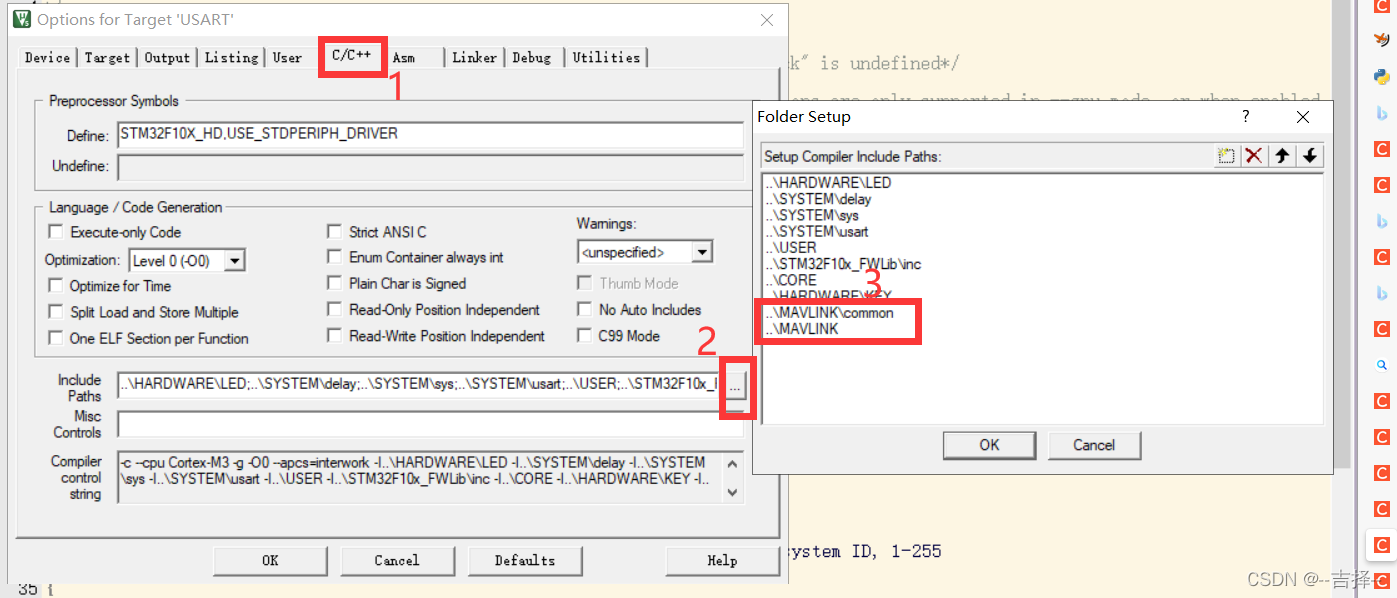This screenshot has width=1397, height=598.
Task: Select the ..\SYSTEM\sys include path
Action: 812,215
